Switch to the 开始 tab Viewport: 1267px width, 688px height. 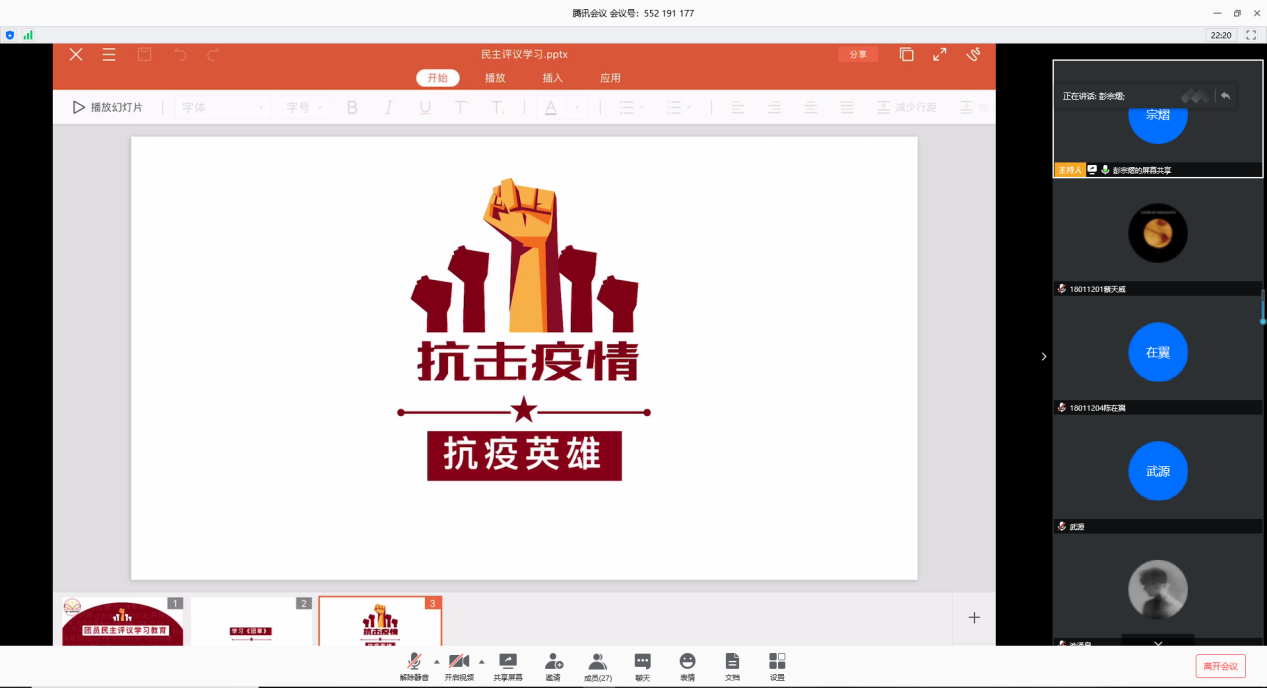coord(438,78)
